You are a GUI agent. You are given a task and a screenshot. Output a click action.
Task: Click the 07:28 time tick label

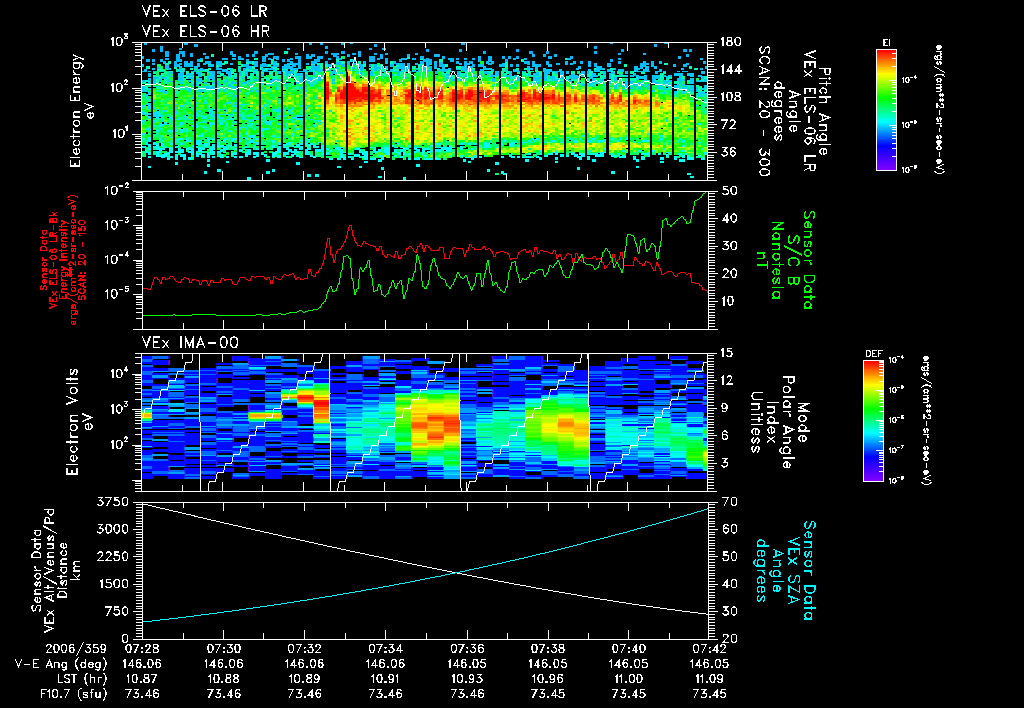coord(142,649)
